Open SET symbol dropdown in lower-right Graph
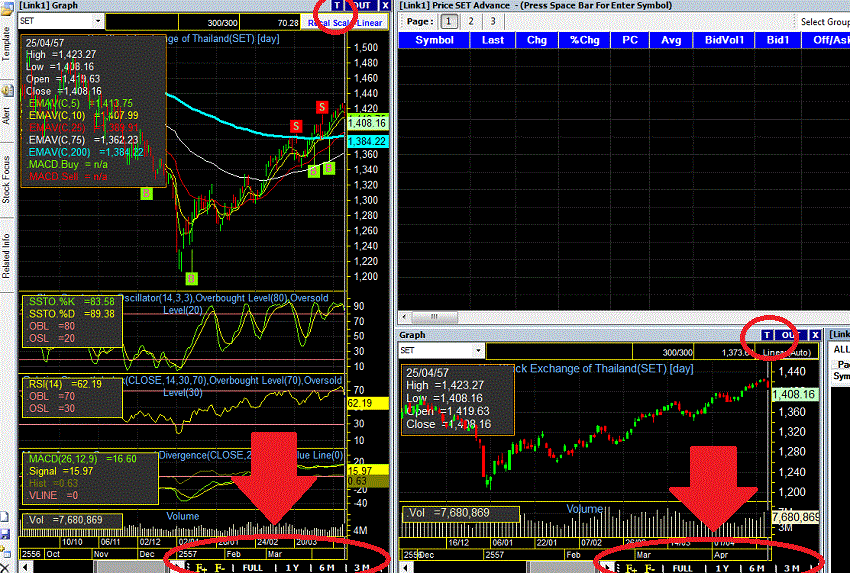Viewport: 850px width, 573px height. click(478, 351)
